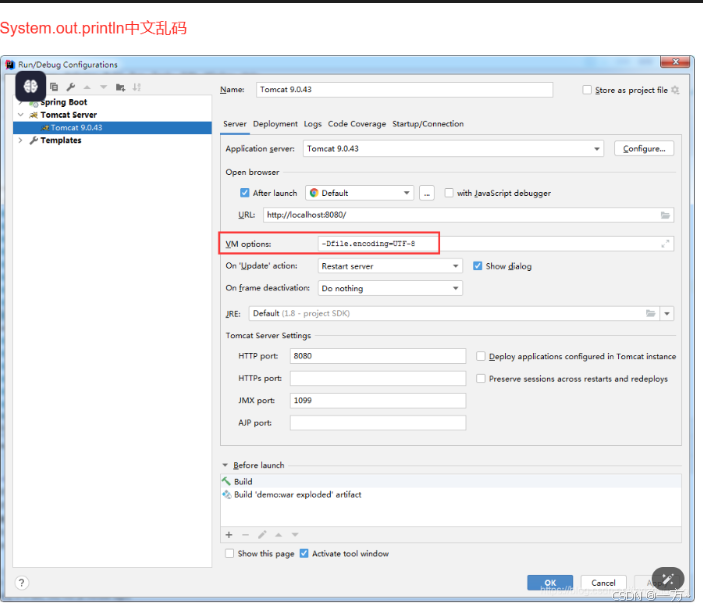Click the Chrome icon in browser dropdown
Viewport: 703px width, 609px height.
pyautogui.click(x=314, y=193)
